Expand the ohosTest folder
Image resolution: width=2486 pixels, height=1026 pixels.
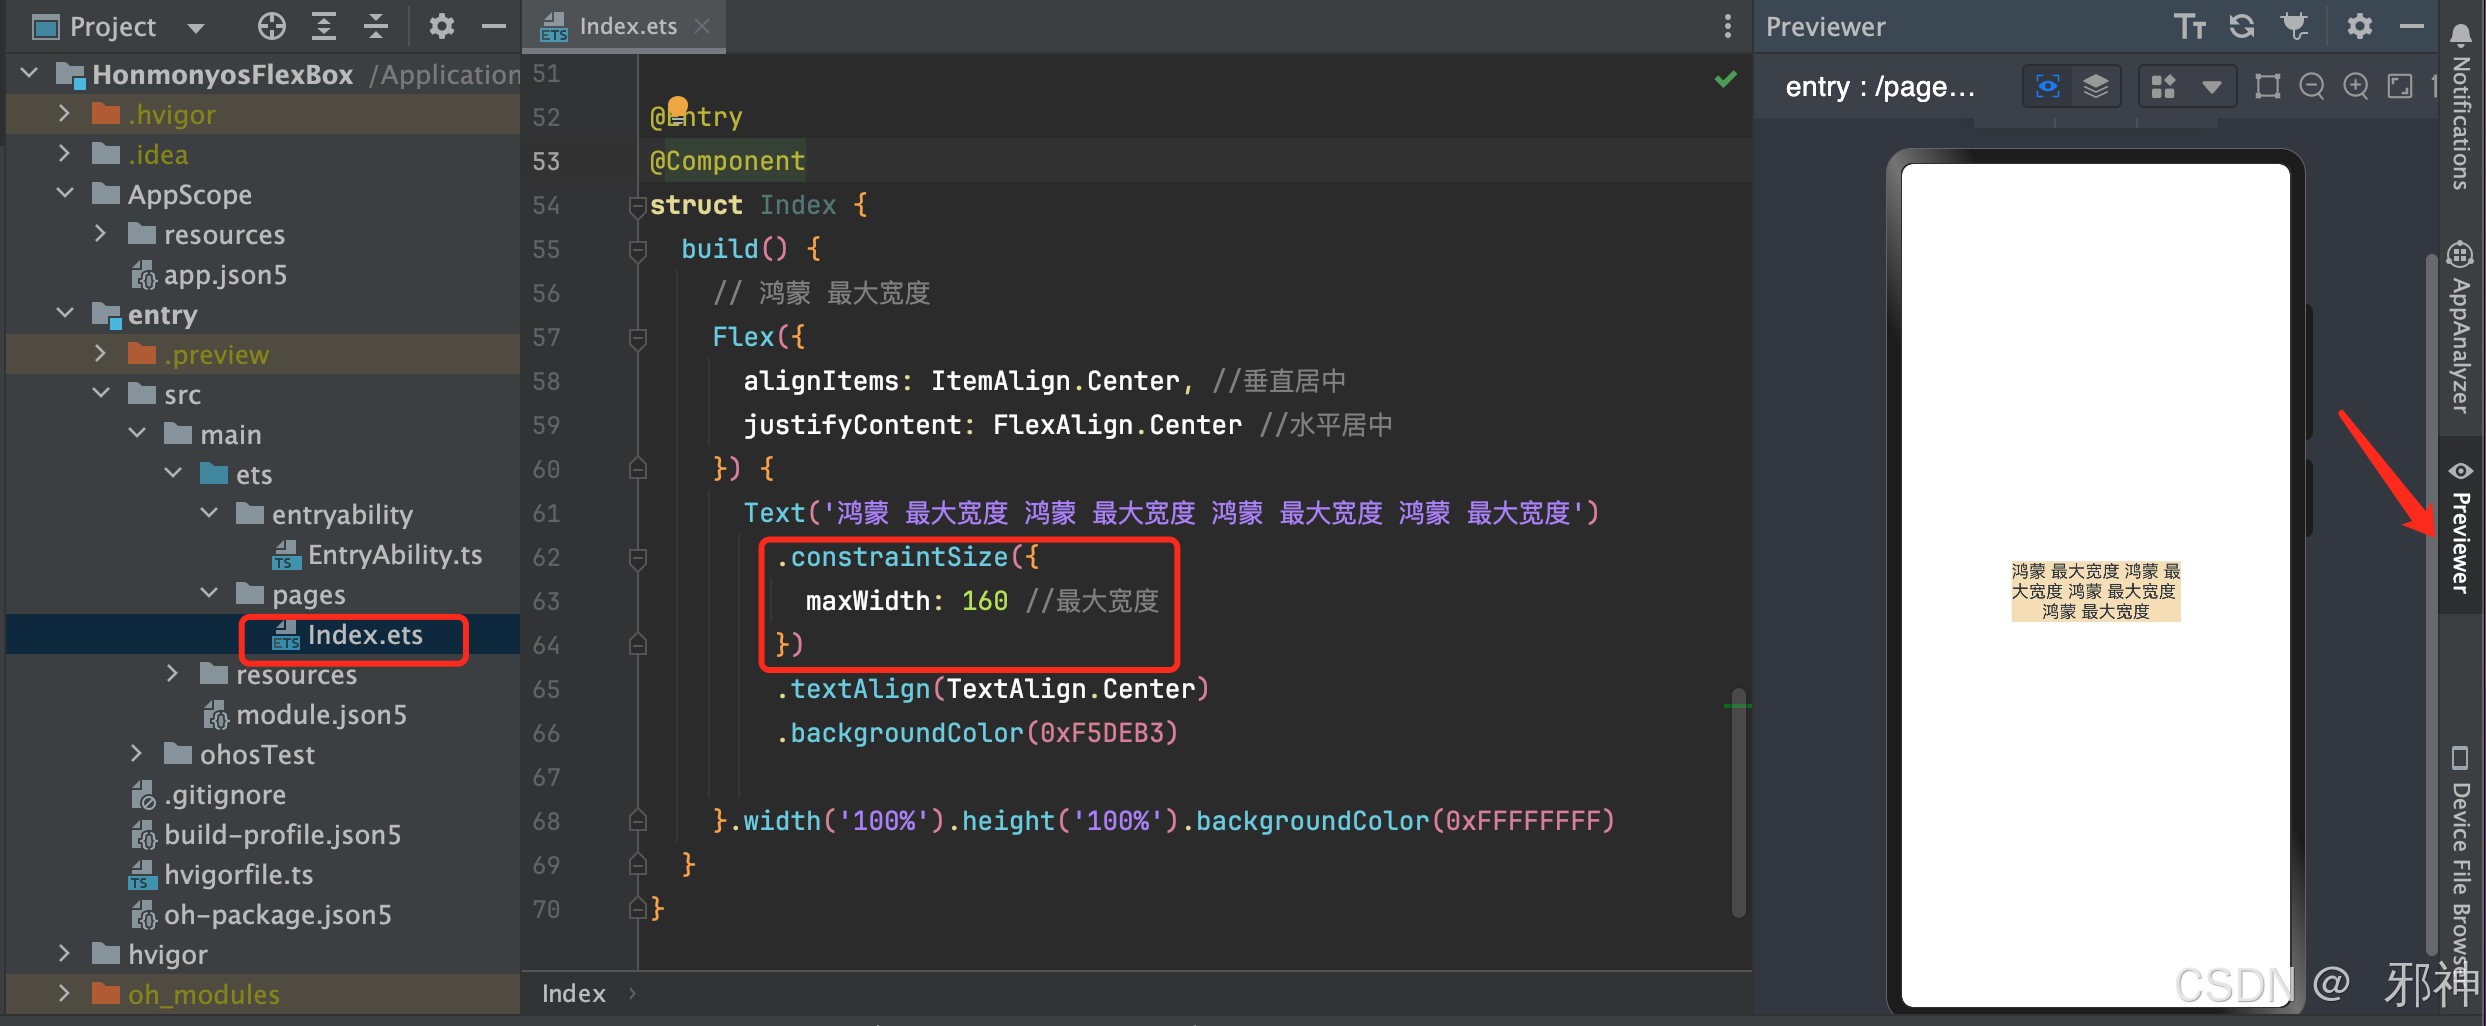137,754
